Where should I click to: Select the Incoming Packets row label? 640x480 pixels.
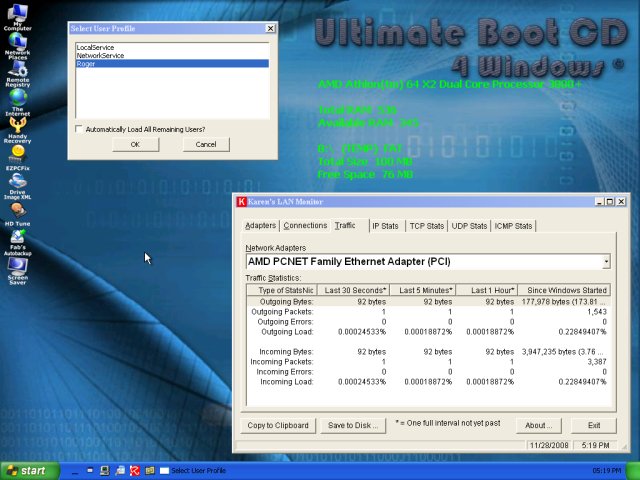click(x=282, y=362)
